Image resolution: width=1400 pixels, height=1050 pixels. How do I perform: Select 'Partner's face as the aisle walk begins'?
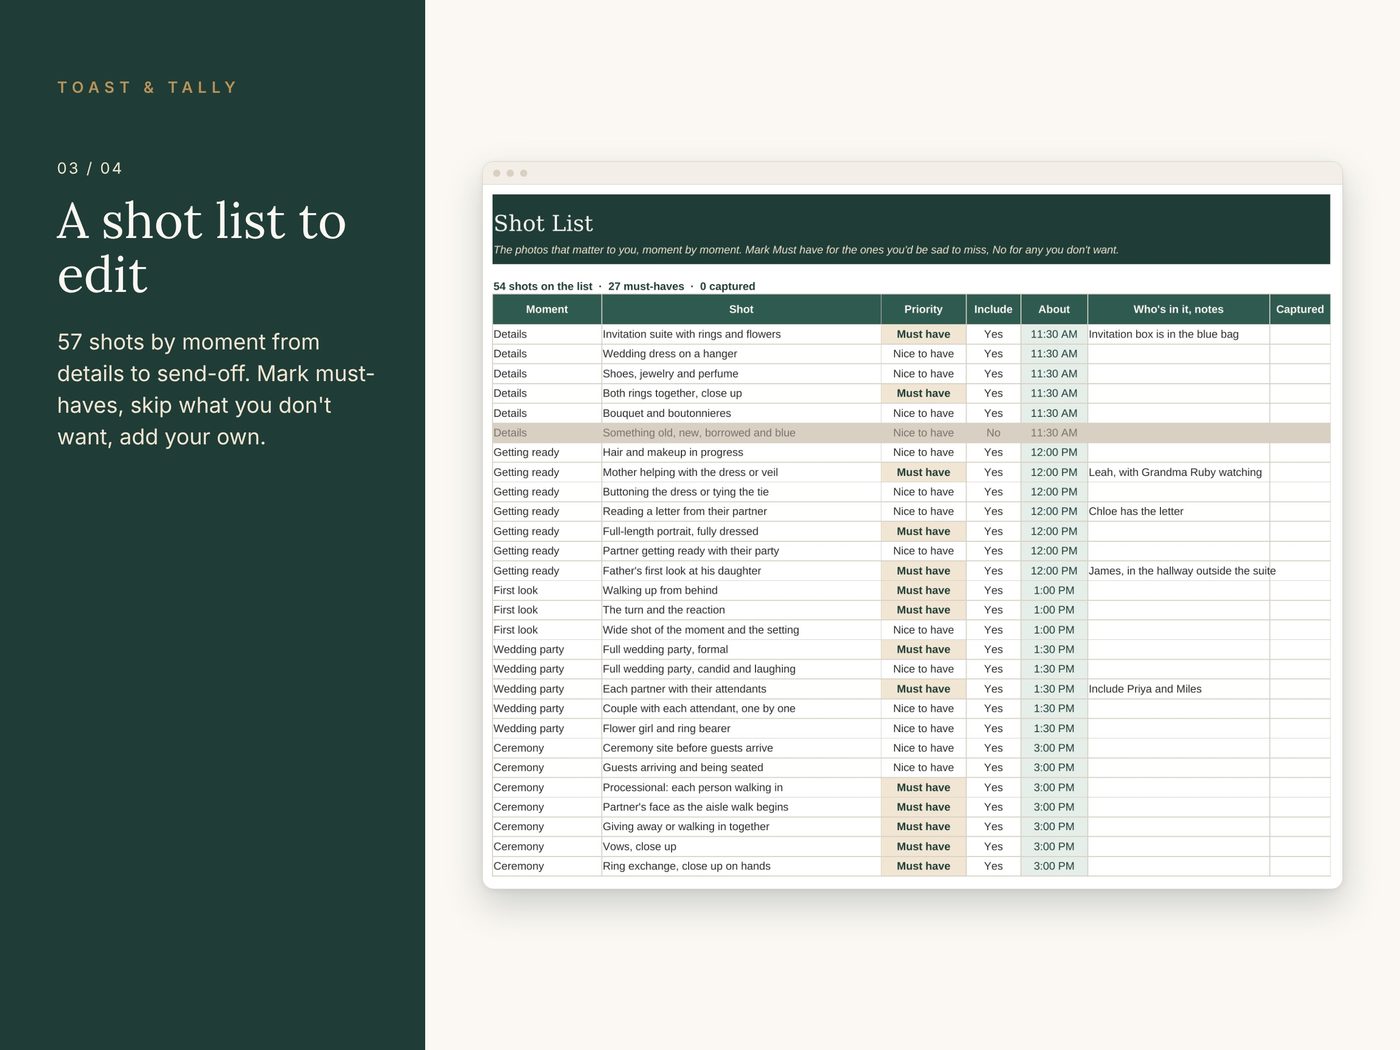pyautogui.click(x=741, y=807)
